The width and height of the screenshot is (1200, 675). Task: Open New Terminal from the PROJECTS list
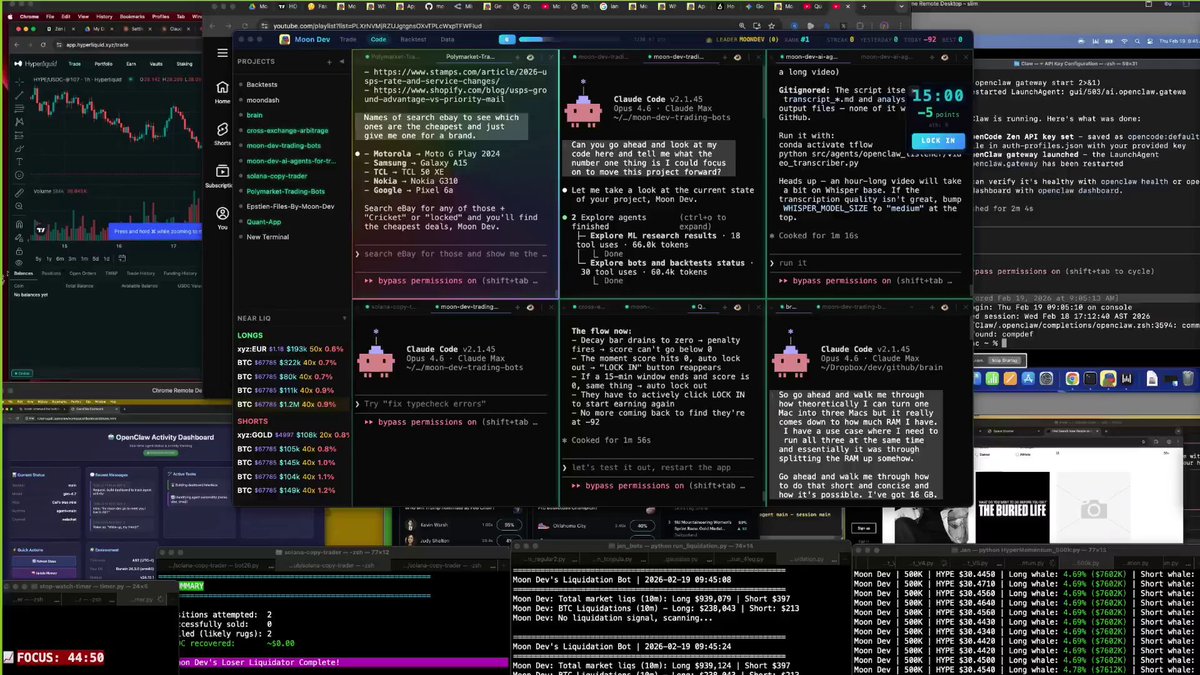[268, 237]
